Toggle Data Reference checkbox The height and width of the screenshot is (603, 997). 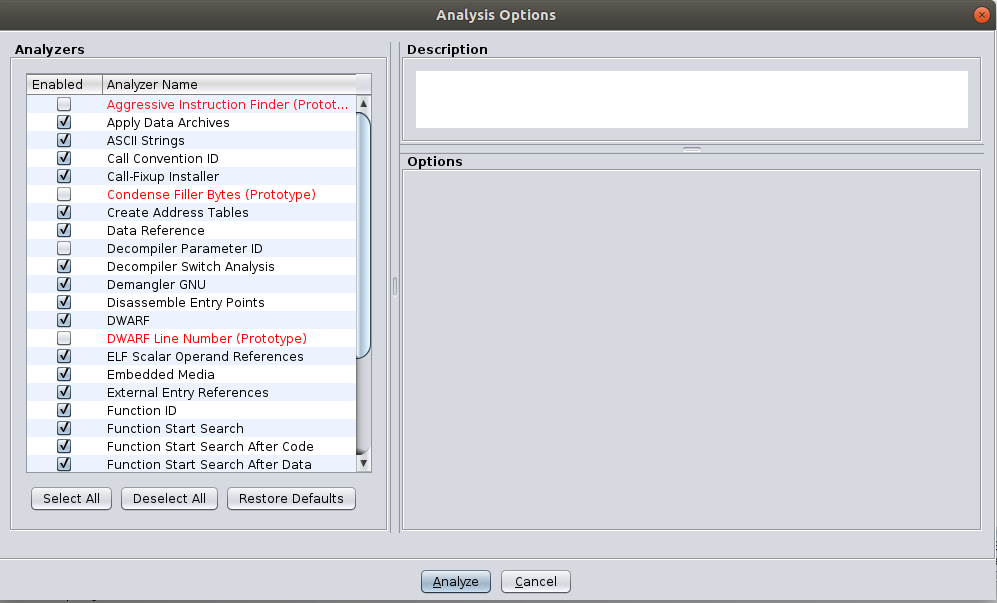coord(64,230)
